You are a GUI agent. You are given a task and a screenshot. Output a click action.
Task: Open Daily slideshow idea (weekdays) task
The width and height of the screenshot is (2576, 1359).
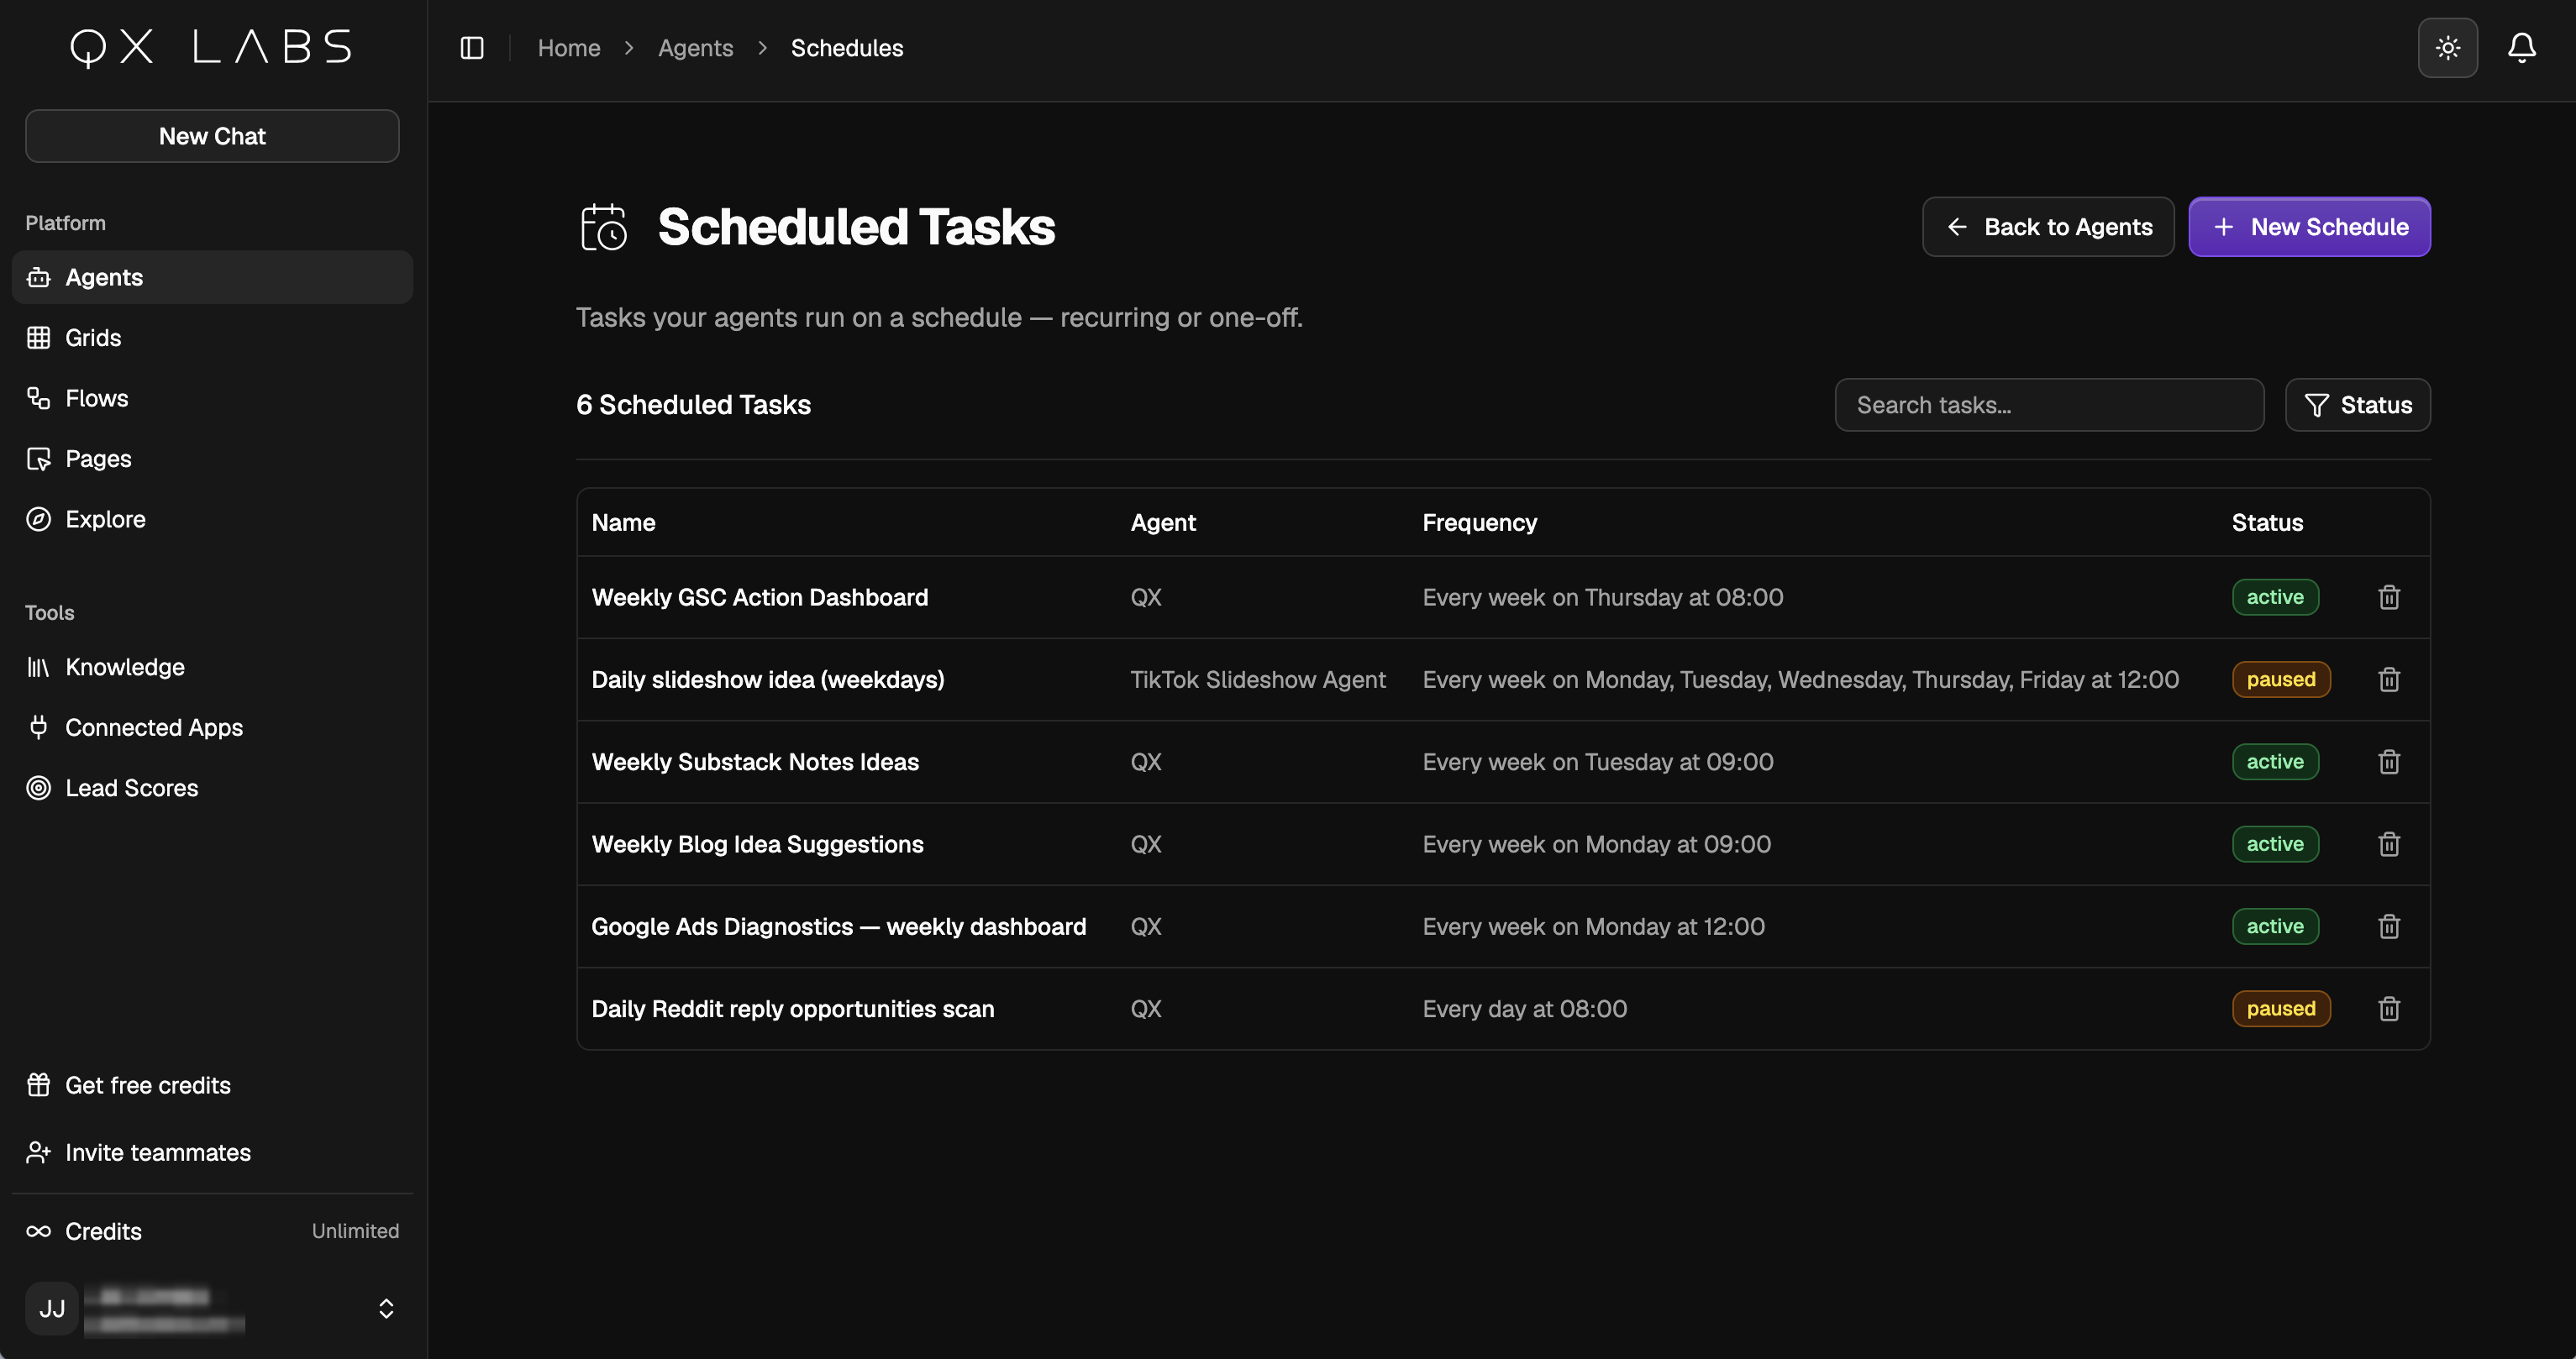tap(768, 680)
